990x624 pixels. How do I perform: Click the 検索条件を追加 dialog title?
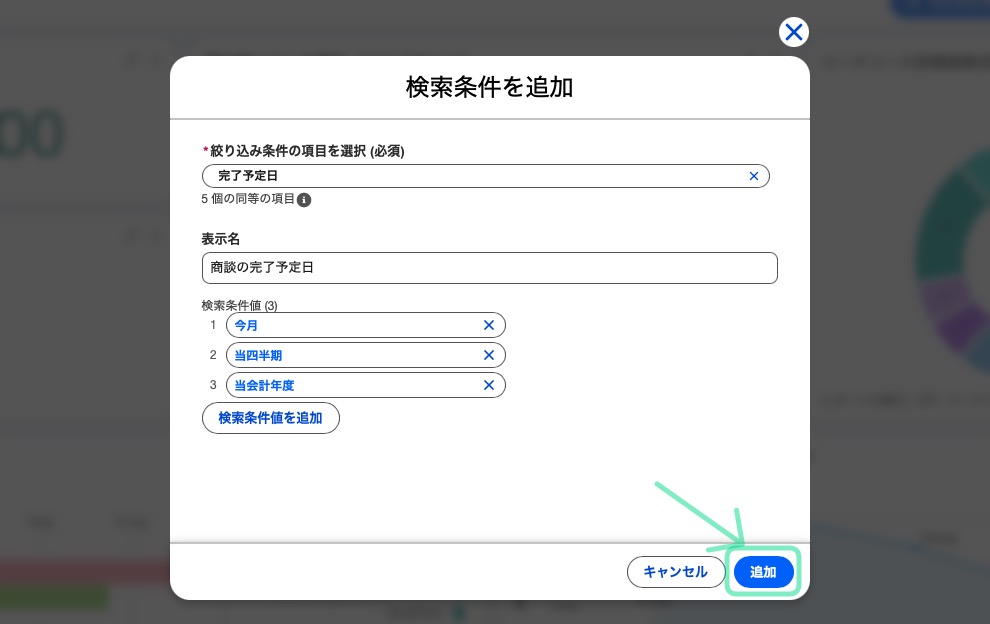[489, 87]
